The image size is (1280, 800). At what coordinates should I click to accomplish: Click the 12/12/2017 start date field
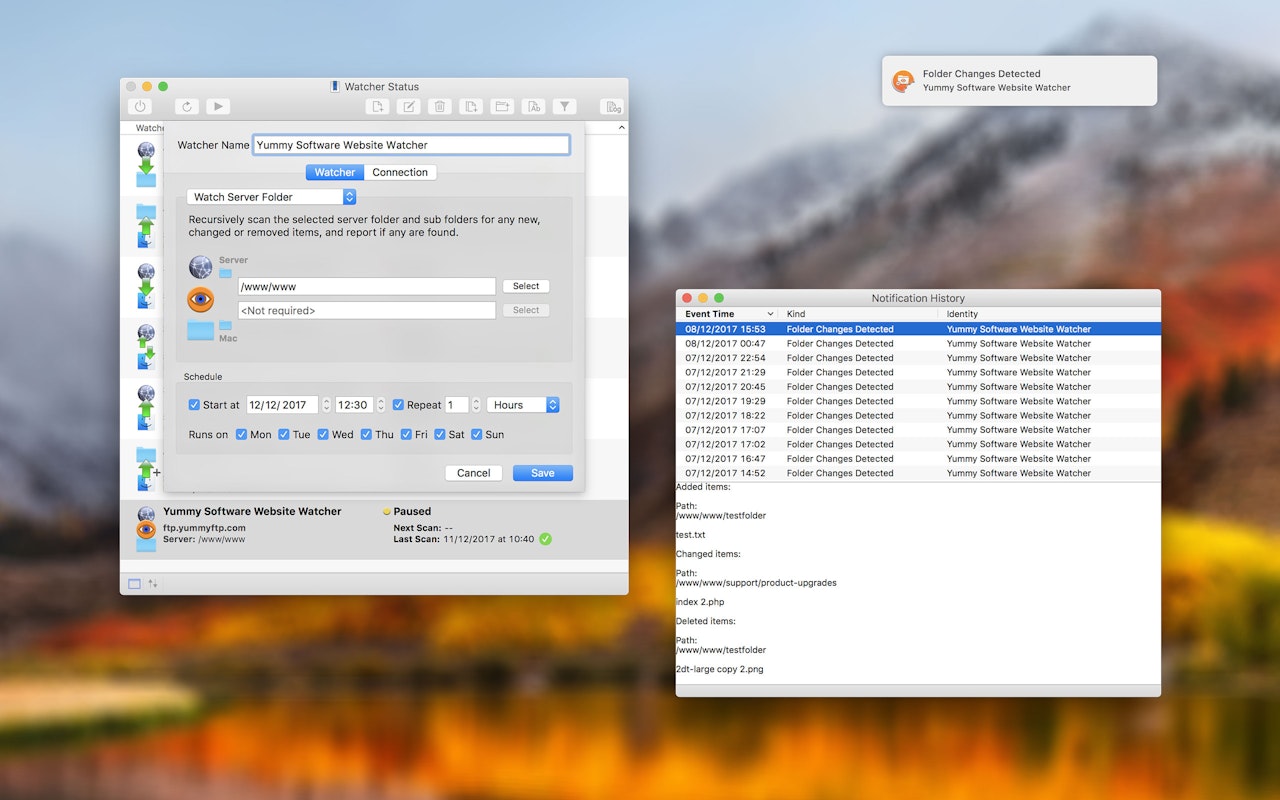tap(282, 405)
